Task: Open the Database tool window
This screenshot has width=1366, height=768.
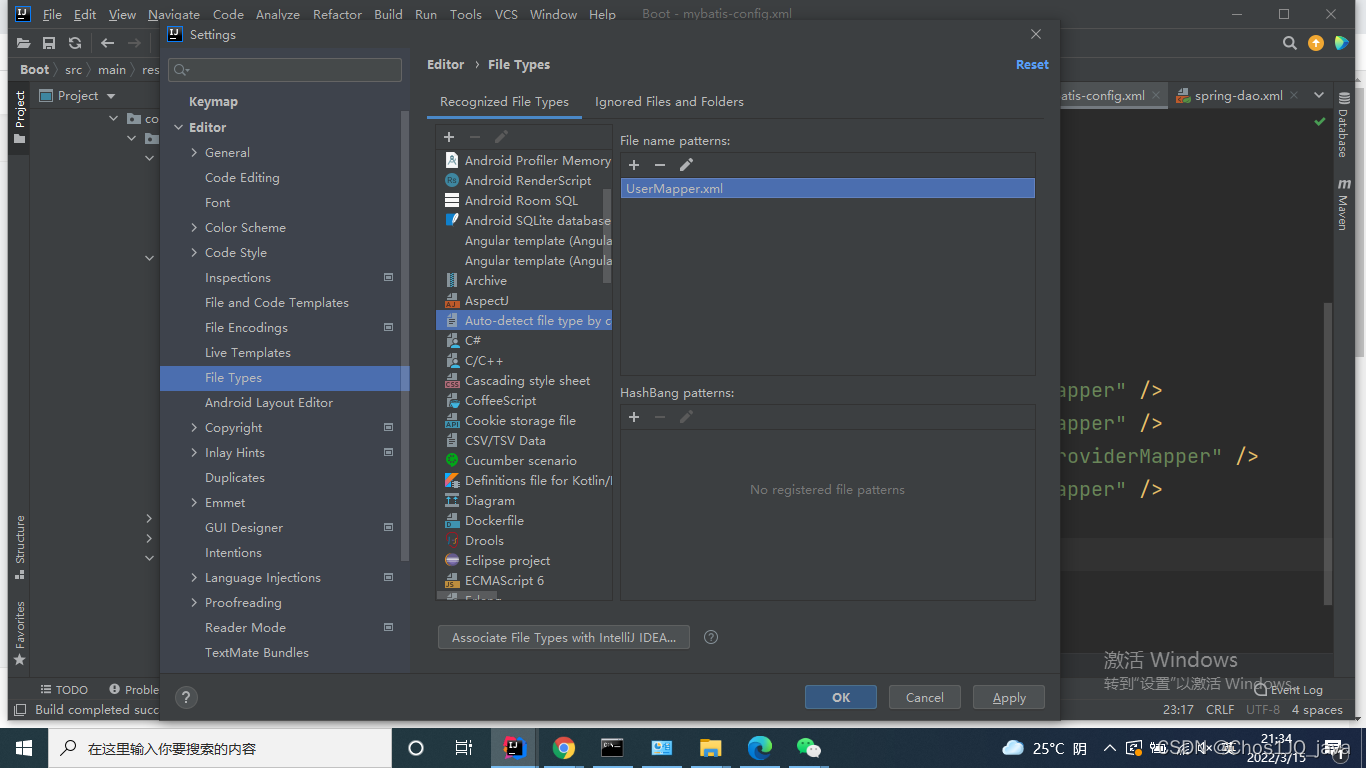Action: point(1344,125)
